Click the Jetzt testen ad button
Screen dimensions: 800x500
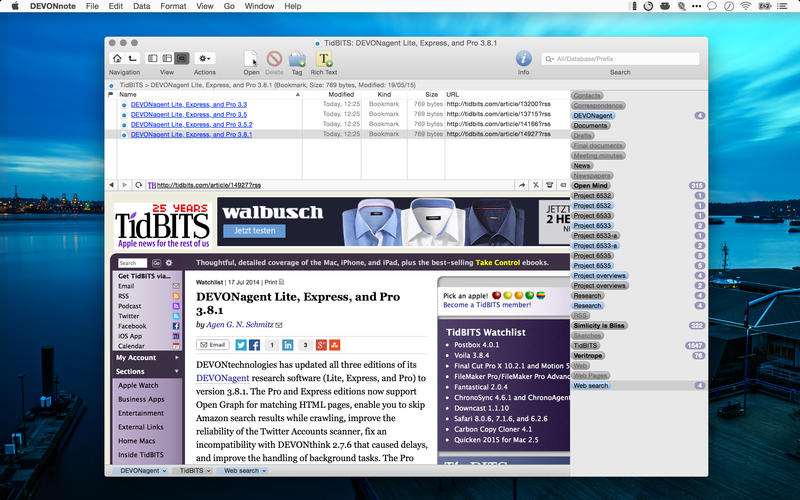pos(254,231)
